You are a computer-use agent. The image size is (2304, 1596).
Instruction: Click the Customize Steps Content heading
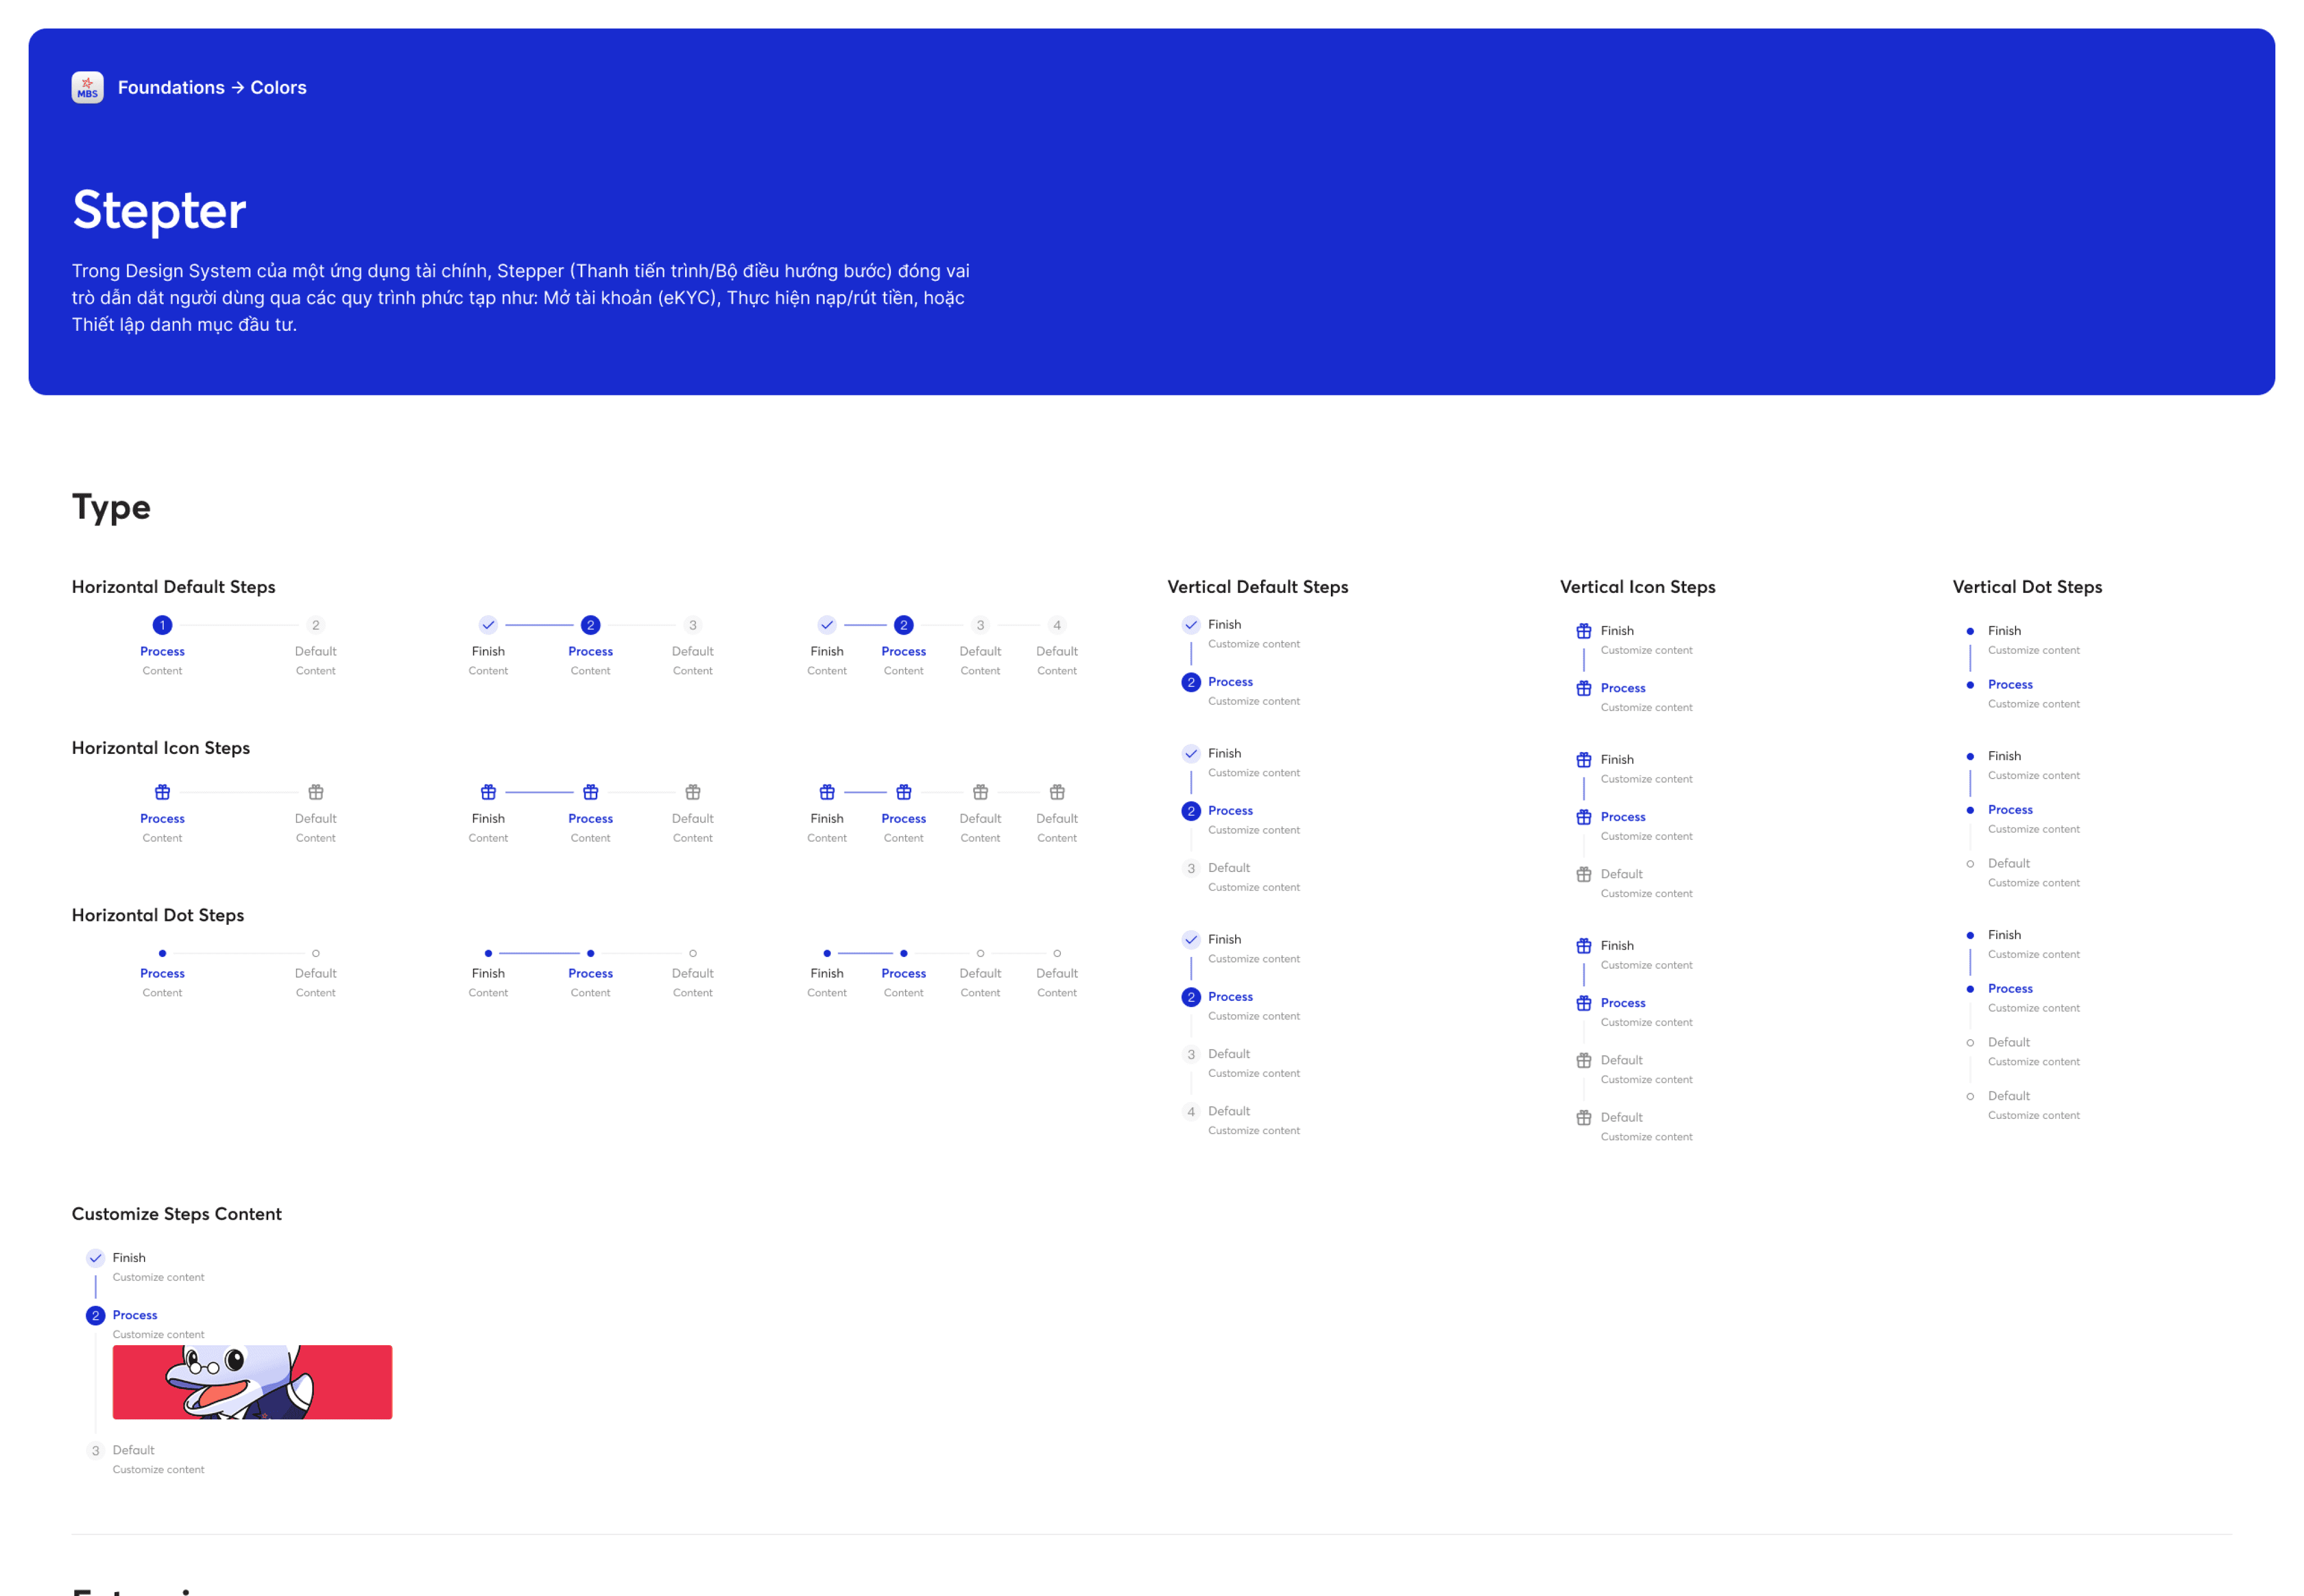[177, 1214]
